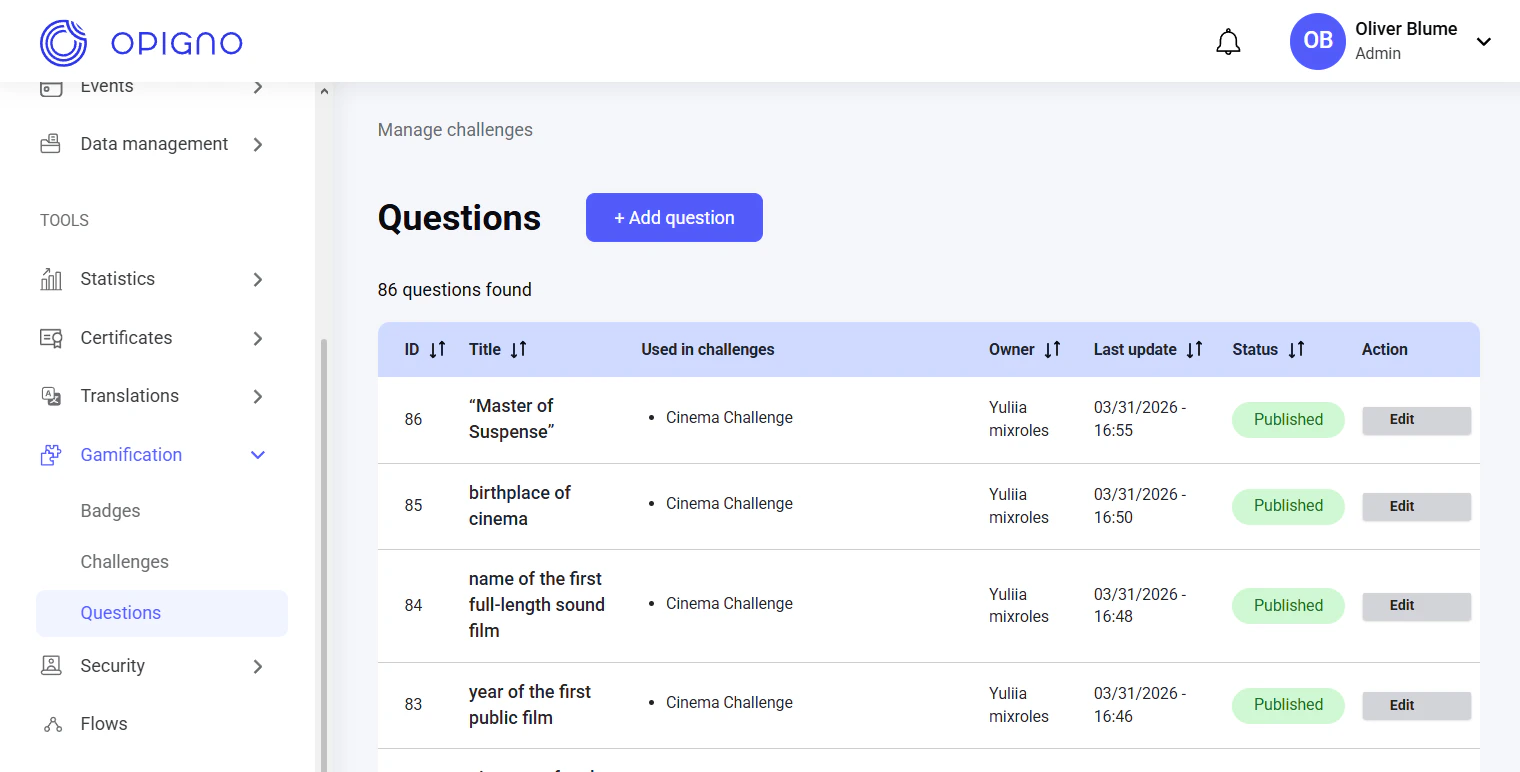Collapse Gamification submenu chevron
The height and width of the screenshot is (772, 1520).
click(x=258, y=455)
